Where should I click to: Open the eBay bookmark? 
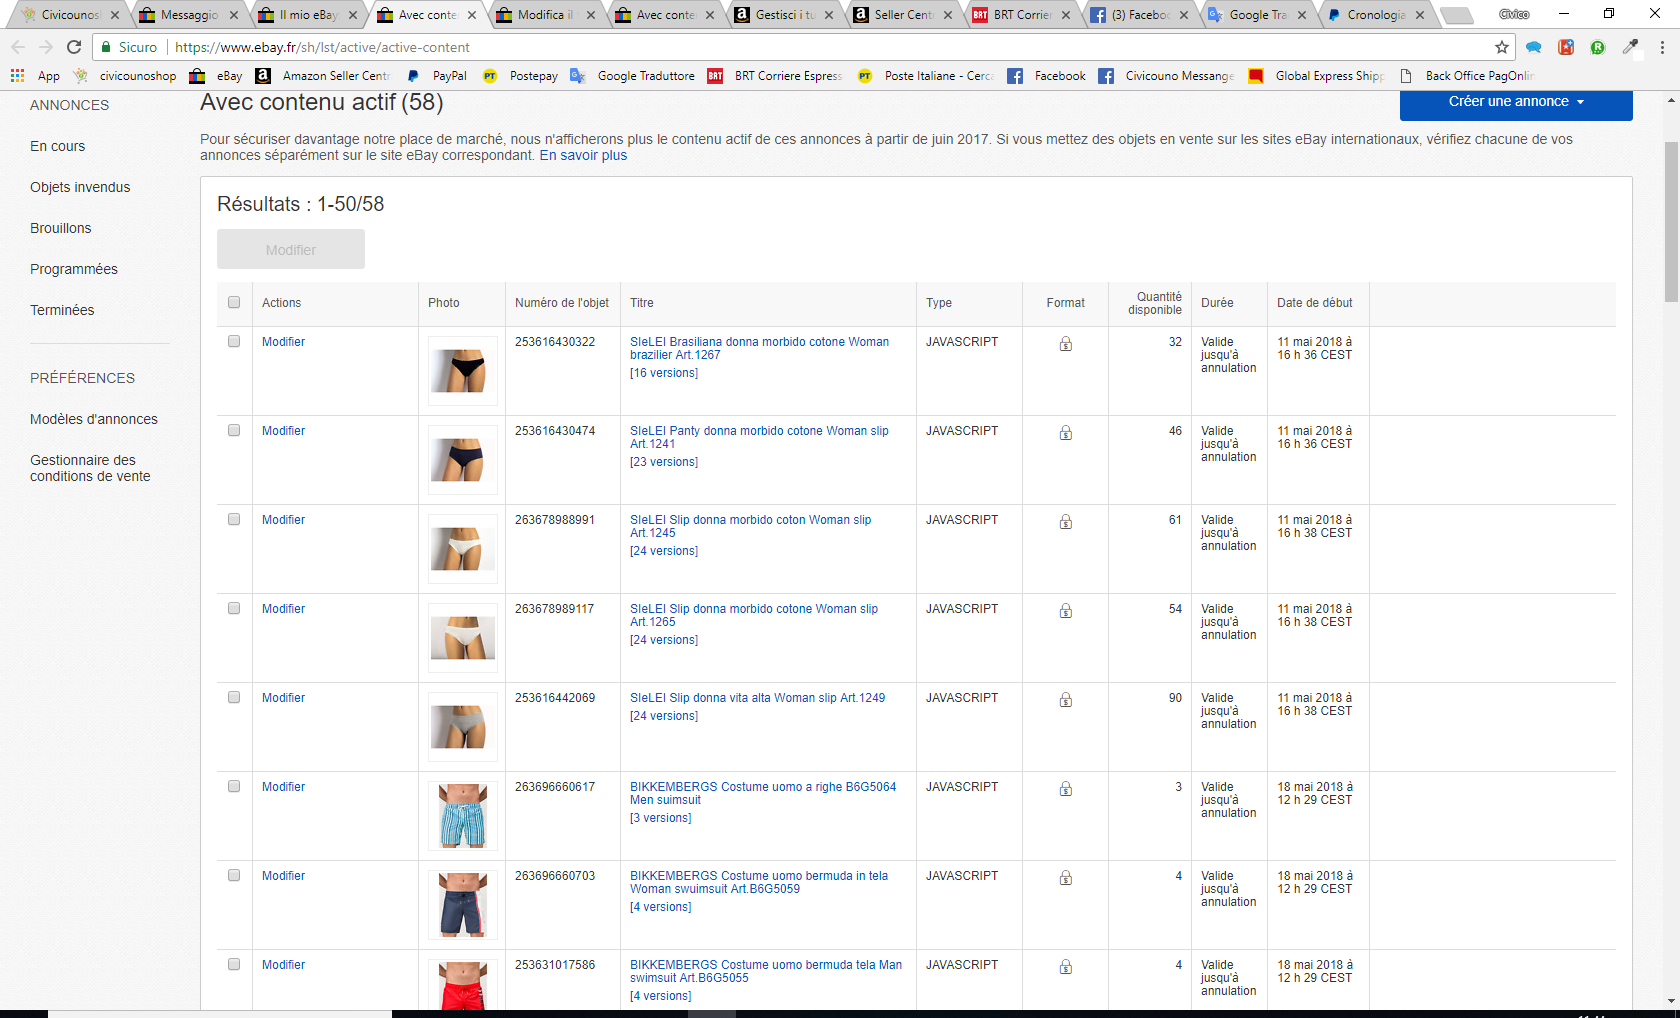216,76
